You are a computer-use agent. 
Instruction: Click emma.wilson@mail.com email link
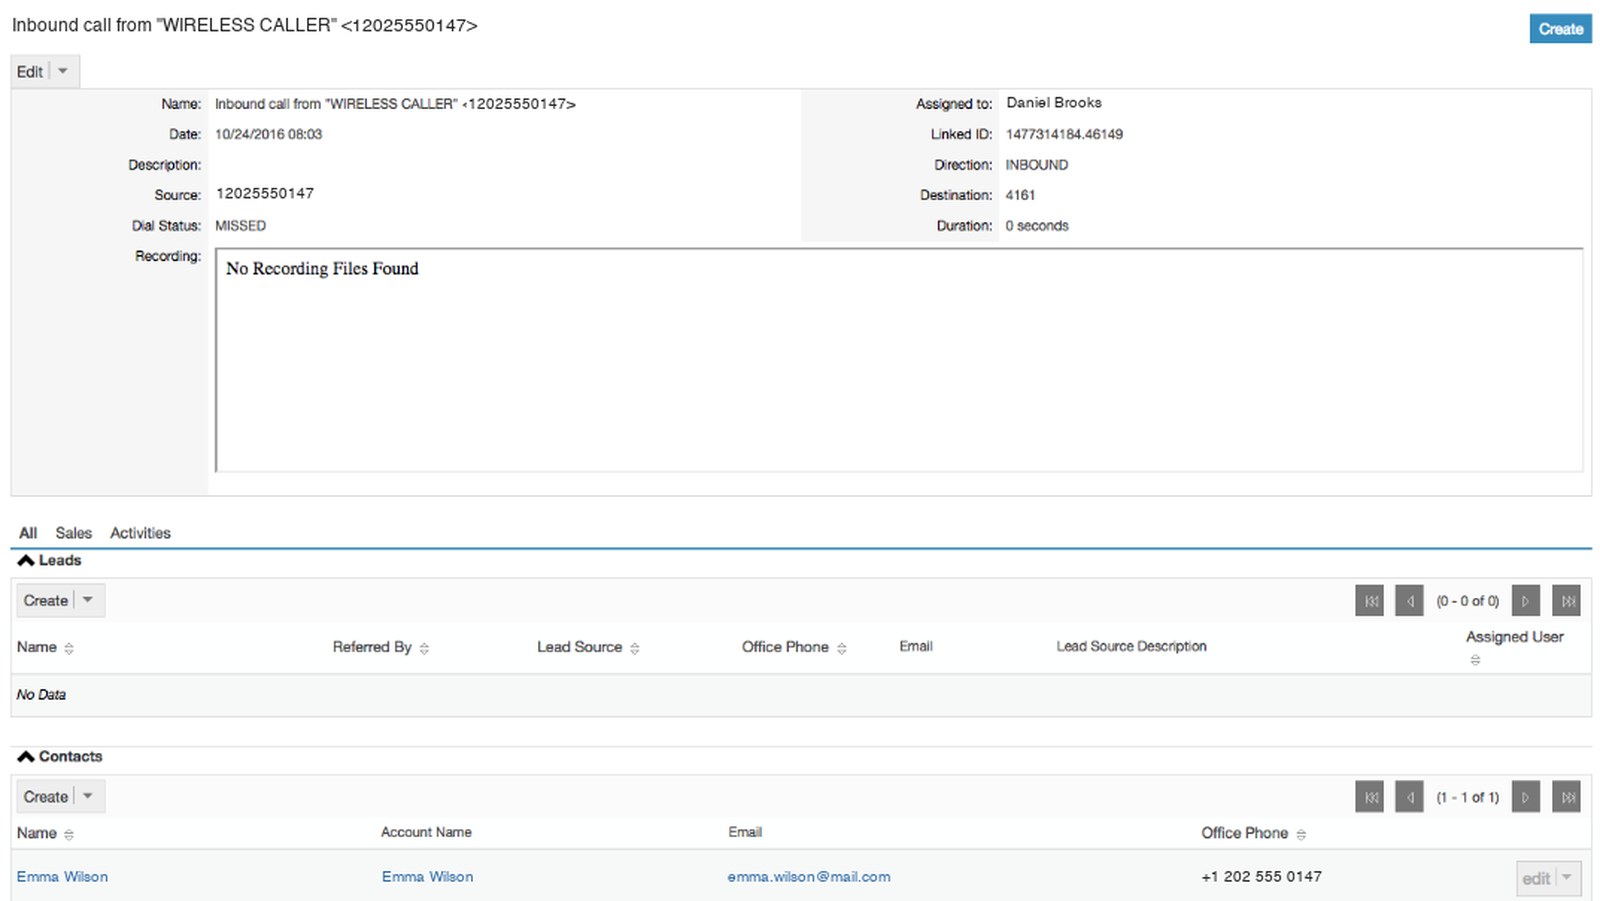[809, 877]
